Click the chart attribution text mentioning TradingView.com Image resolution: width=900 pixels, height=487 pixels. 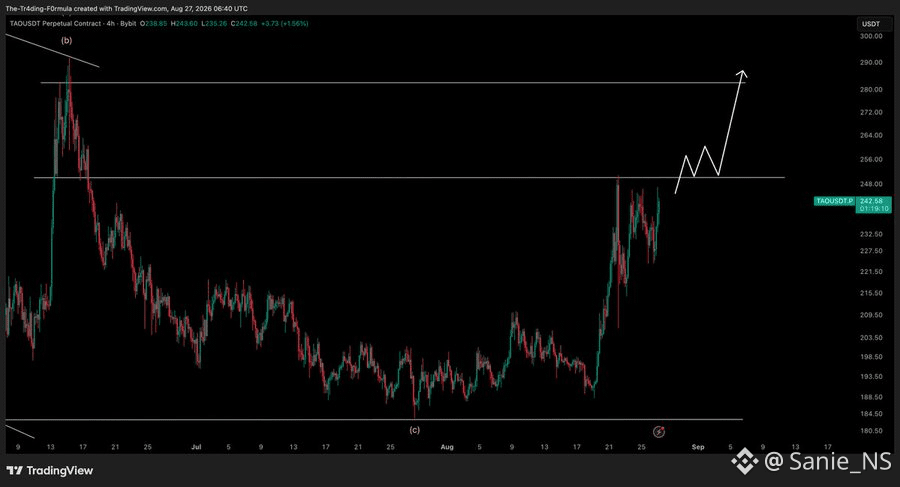click(x=127, y=9)
